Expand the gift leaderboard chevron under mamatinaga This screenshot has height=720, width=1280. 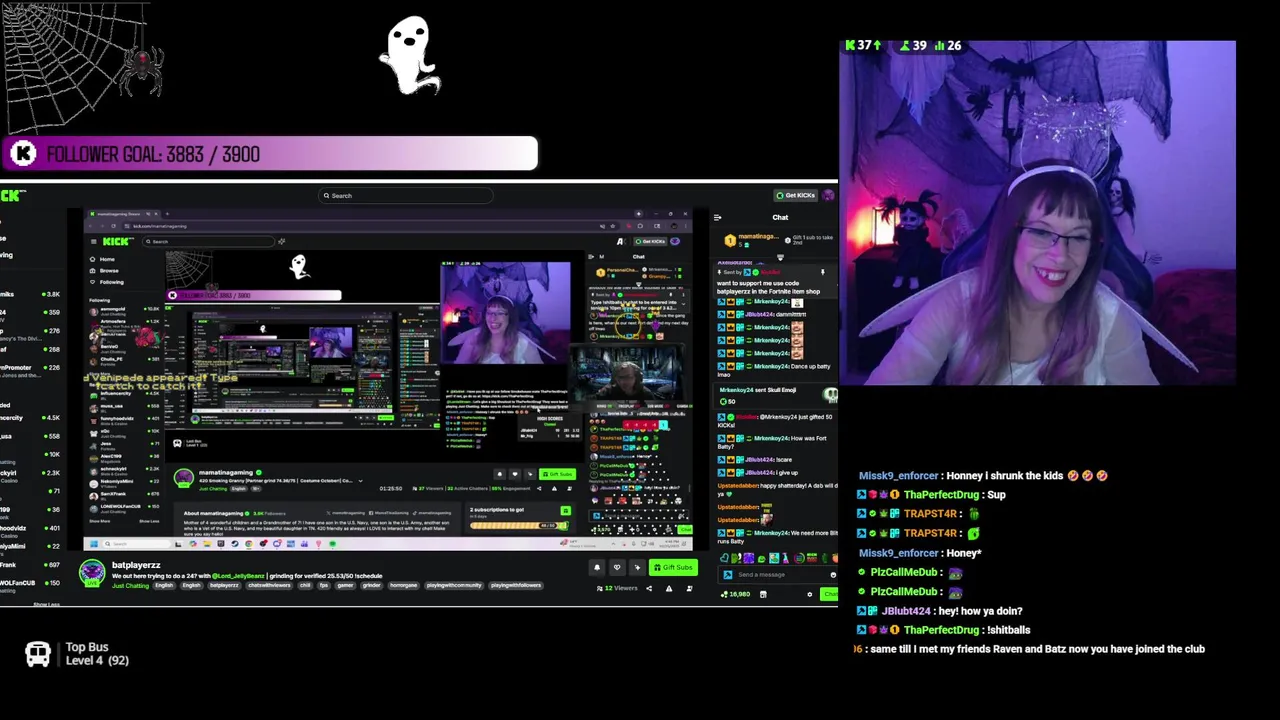[780, 257]
